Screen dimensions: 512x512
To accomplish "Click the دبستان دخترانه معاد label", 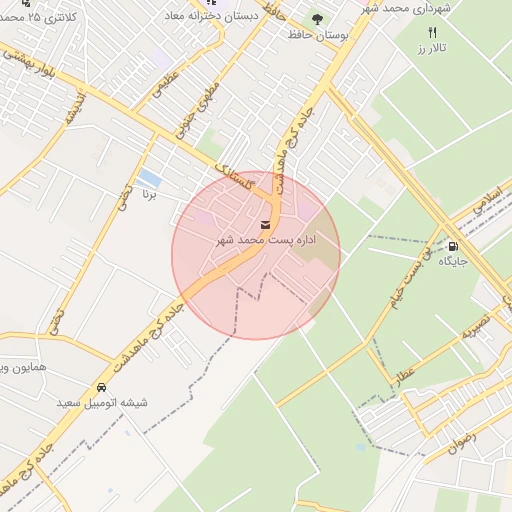I will pyautogui.click(x=211, y=16).
